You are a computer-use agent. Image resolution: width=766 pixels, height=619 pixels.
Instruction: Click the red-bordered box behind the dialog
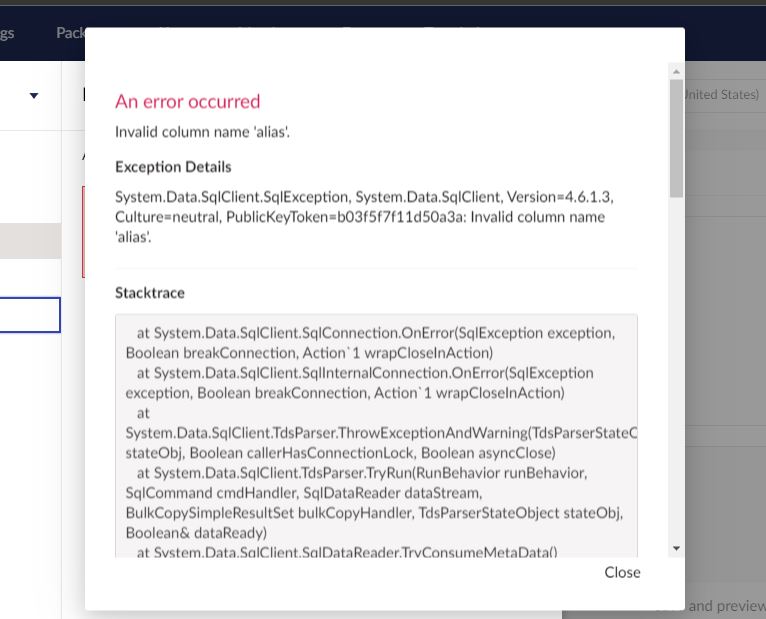83,231
